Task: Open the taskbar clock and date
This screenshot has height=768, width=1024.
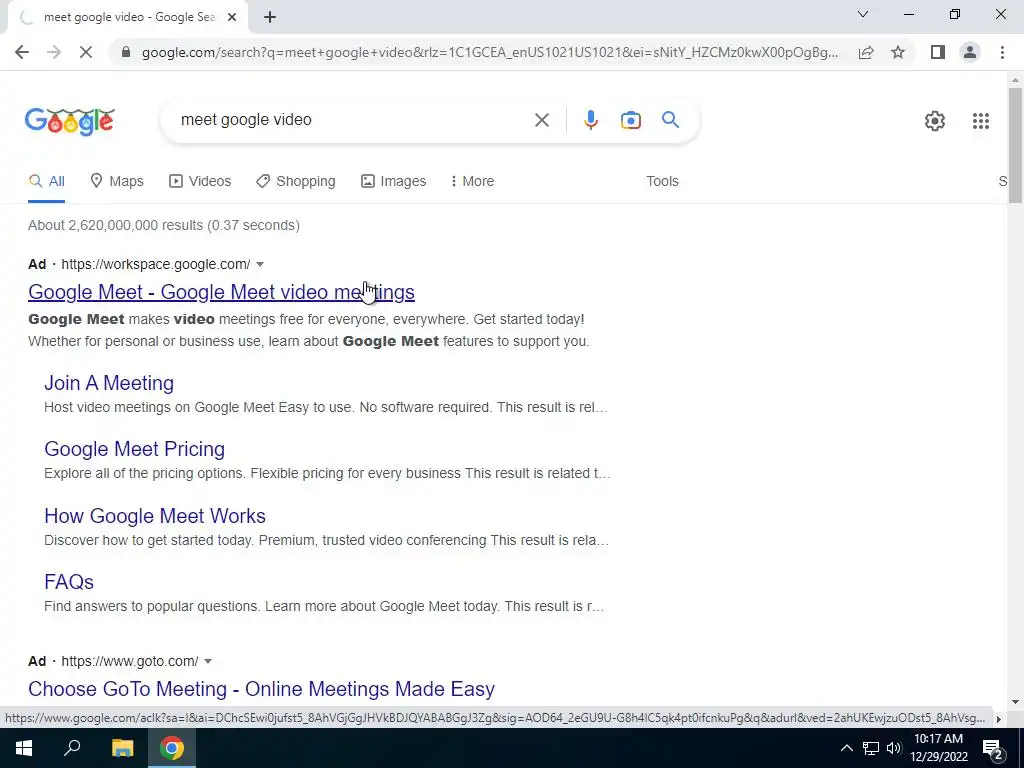Action: point(939,748)
